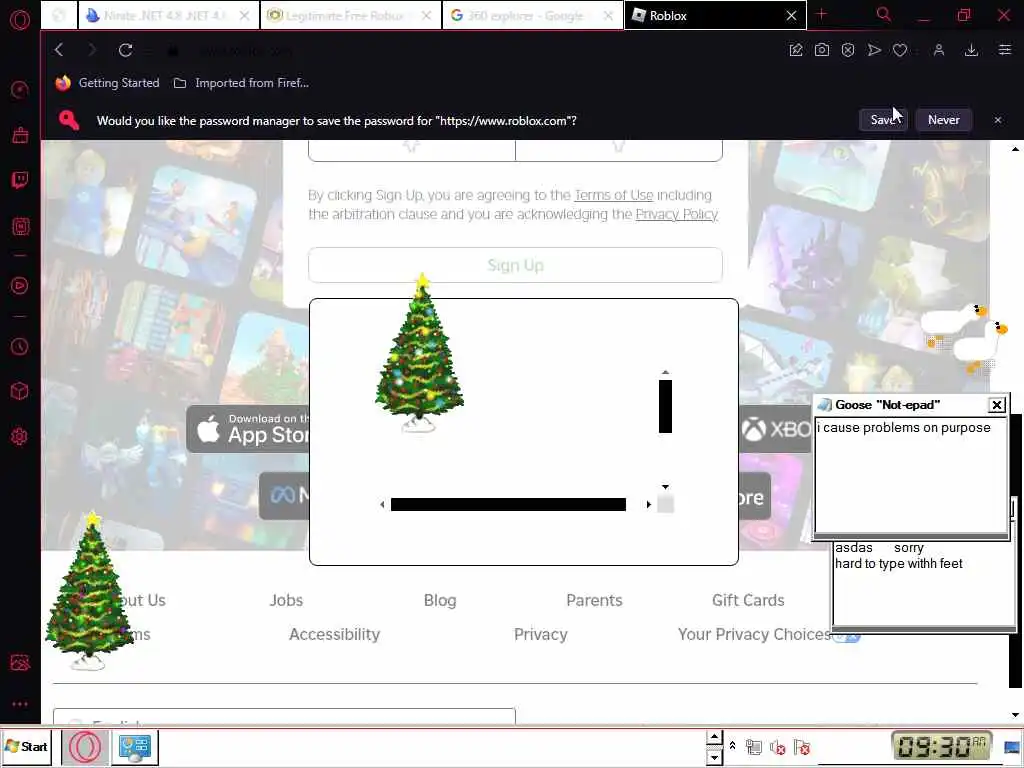Add page to bookmarks with heart icon
This screenshot has width=1024, height=768.
[x=900, y=50]
